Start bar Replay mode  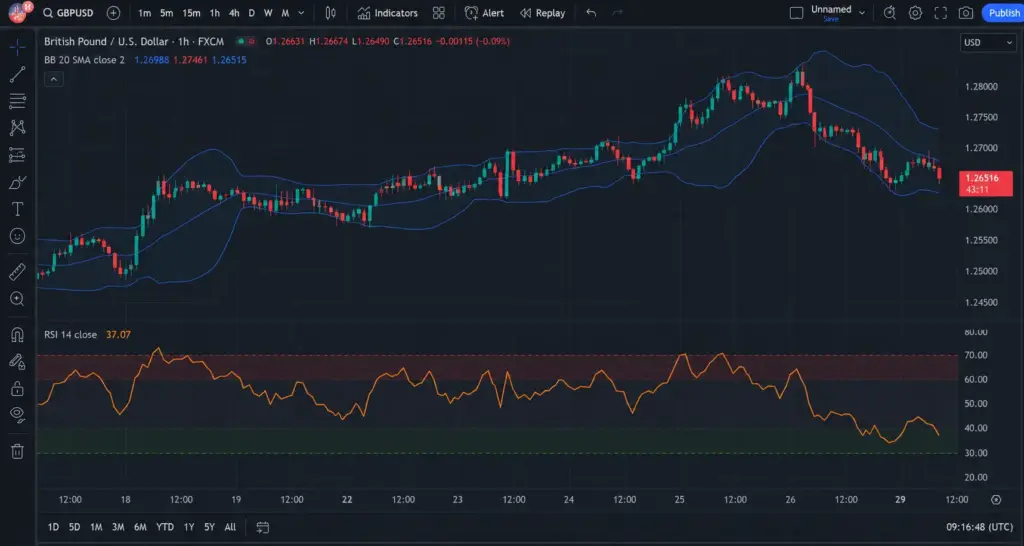543,13
